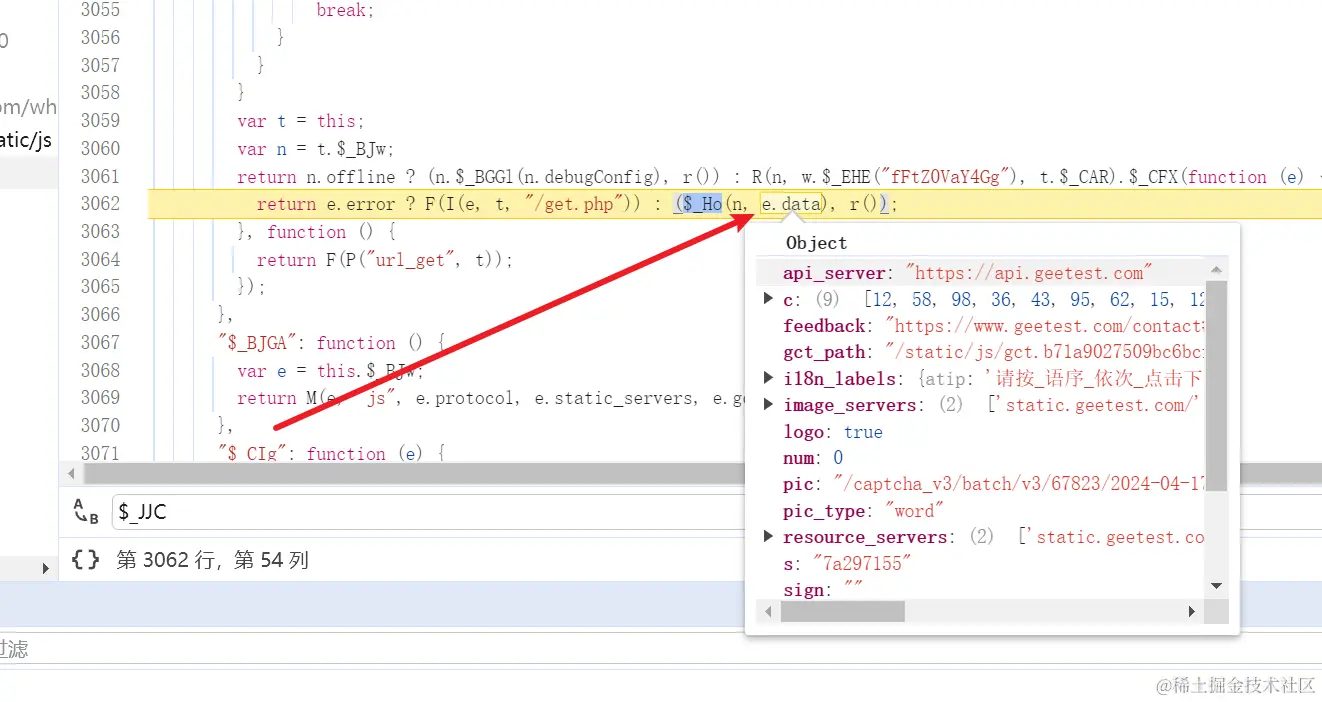Click line number 3067 in the gutter
The height and width of the screenshot is (702, 1322).
coord(100,343)
